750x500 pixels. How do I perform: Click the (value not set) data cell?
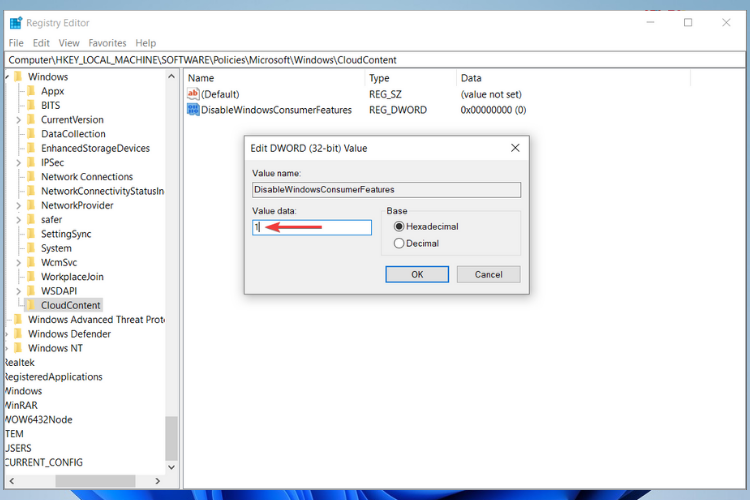(x=491, y=94)
